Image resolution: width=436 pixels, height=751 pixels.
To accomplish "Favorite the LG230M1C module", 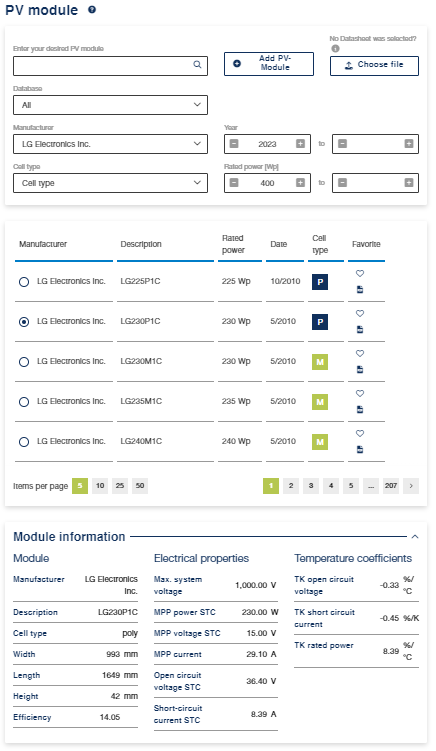I will pos(360,353).
